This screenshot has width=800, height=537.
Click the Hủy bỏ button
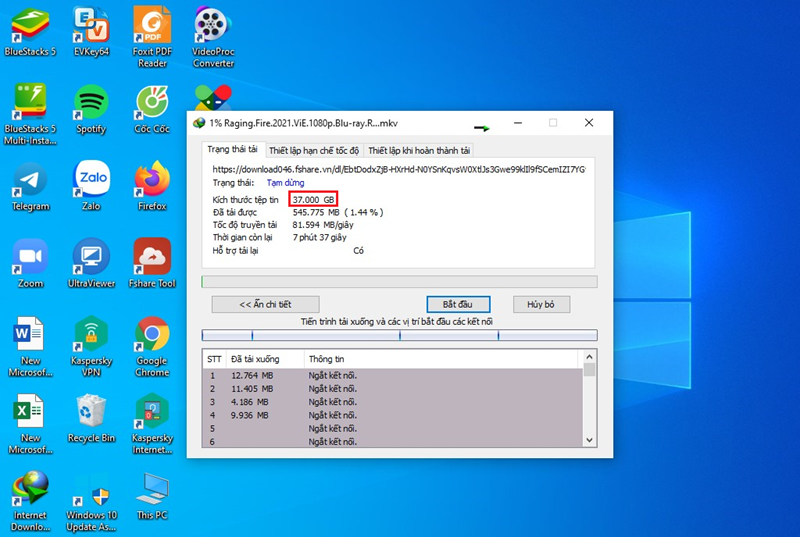(x=541, y=304)
